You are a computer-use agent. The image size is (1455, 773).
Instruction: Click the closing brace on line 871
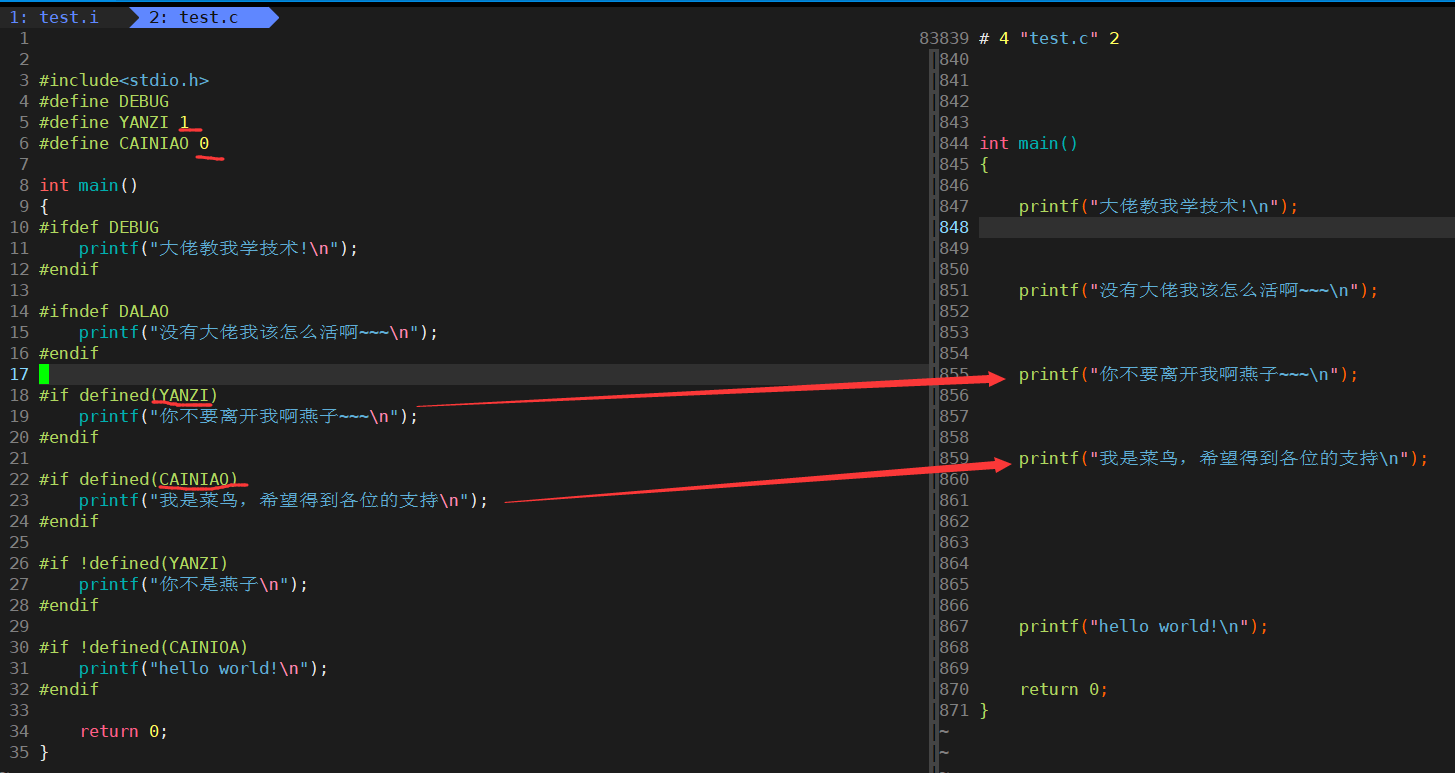[984, 710]
